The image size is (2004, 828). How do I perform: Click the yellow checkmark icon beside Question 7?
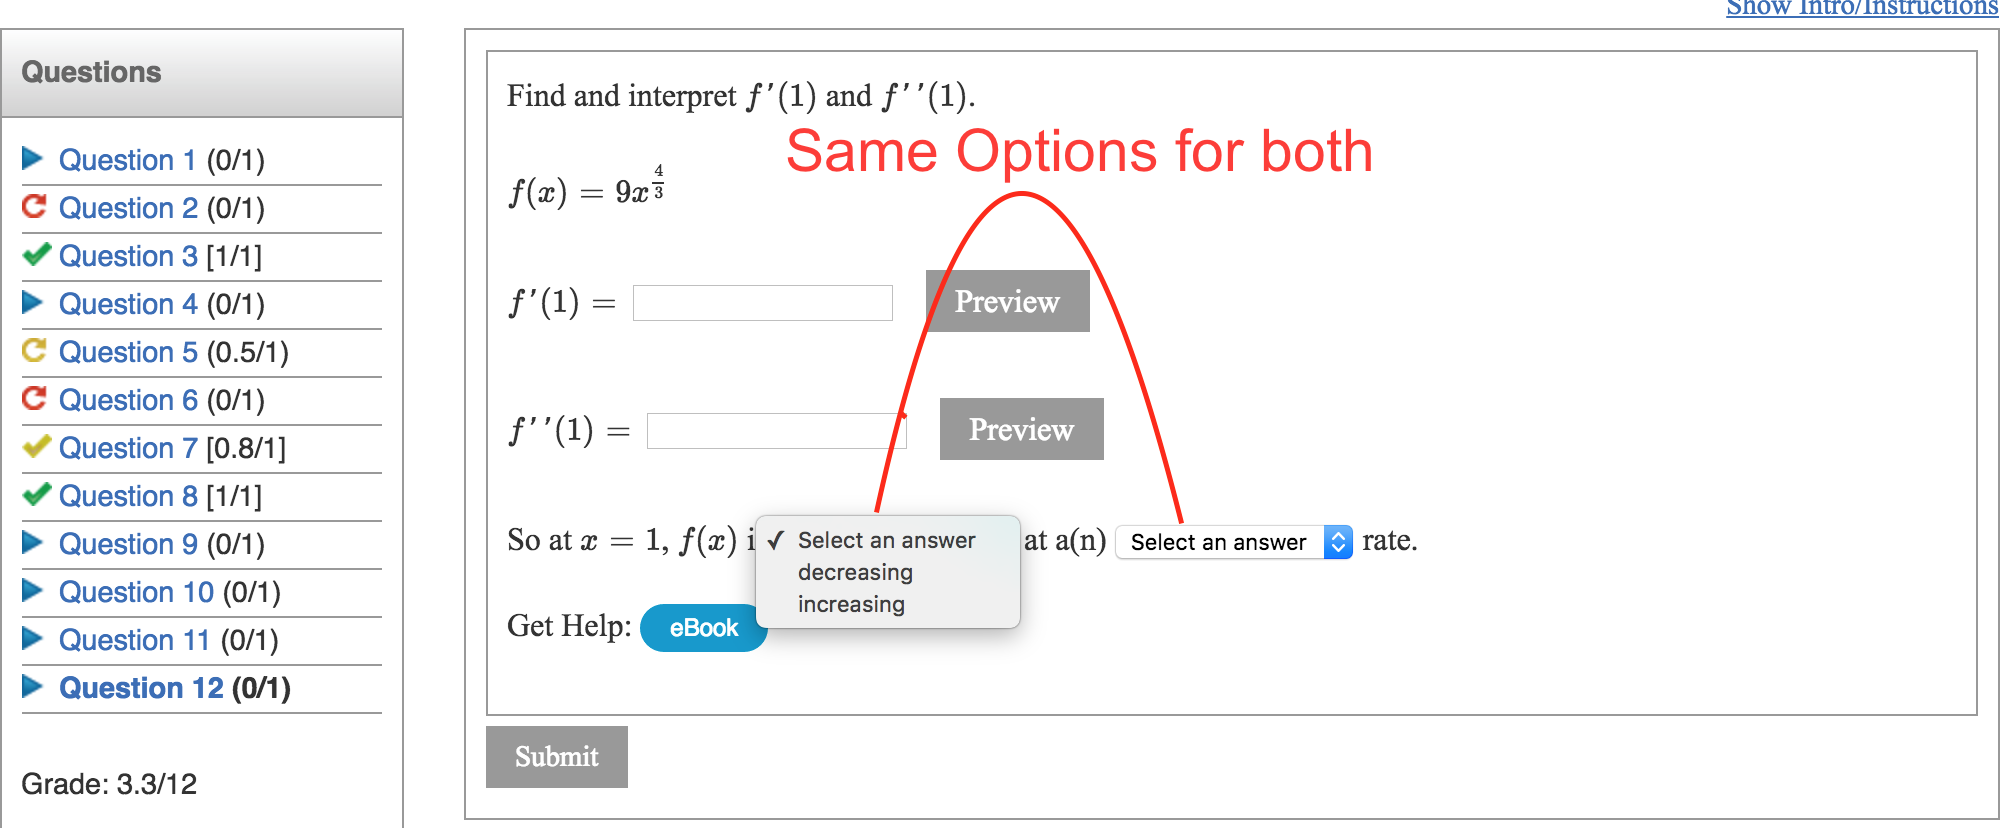coord(36,446)
